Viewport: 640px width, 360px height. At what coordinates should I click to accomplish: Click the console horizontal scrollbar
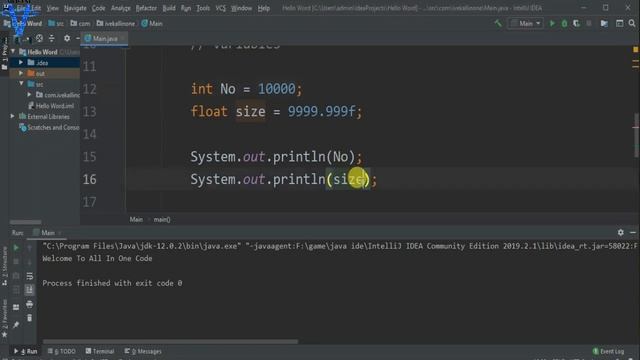point(170,341)
